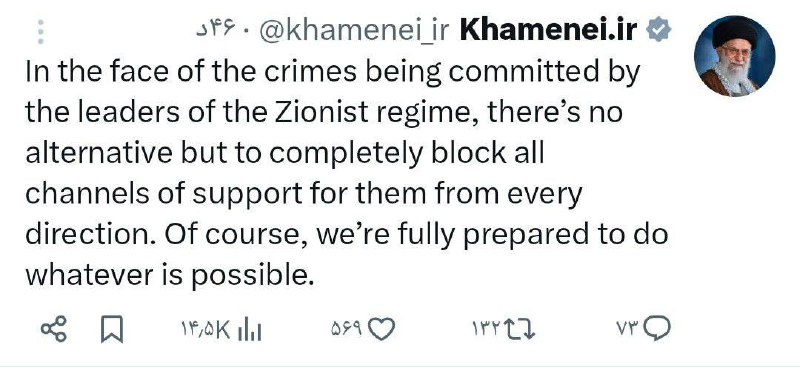Image resolution: width=800 pixels, height=368 pixels.
Task: Click the tweet line 'whatever is possible.'
Action: [x=169, y=276]
